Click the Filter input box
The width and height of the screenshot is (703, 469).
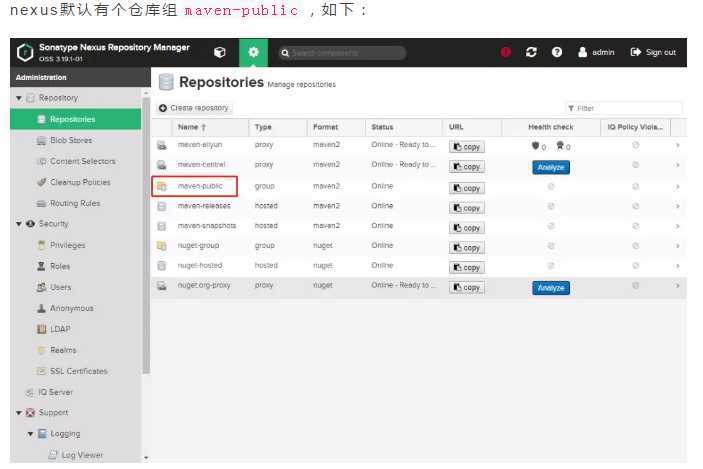pyautogui.click(x=624, y=108)
